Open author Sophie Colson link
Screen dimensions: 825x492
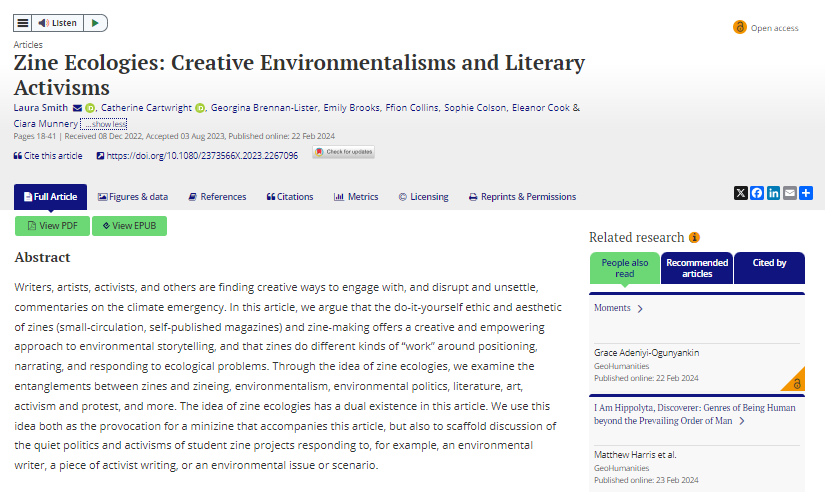475,107
